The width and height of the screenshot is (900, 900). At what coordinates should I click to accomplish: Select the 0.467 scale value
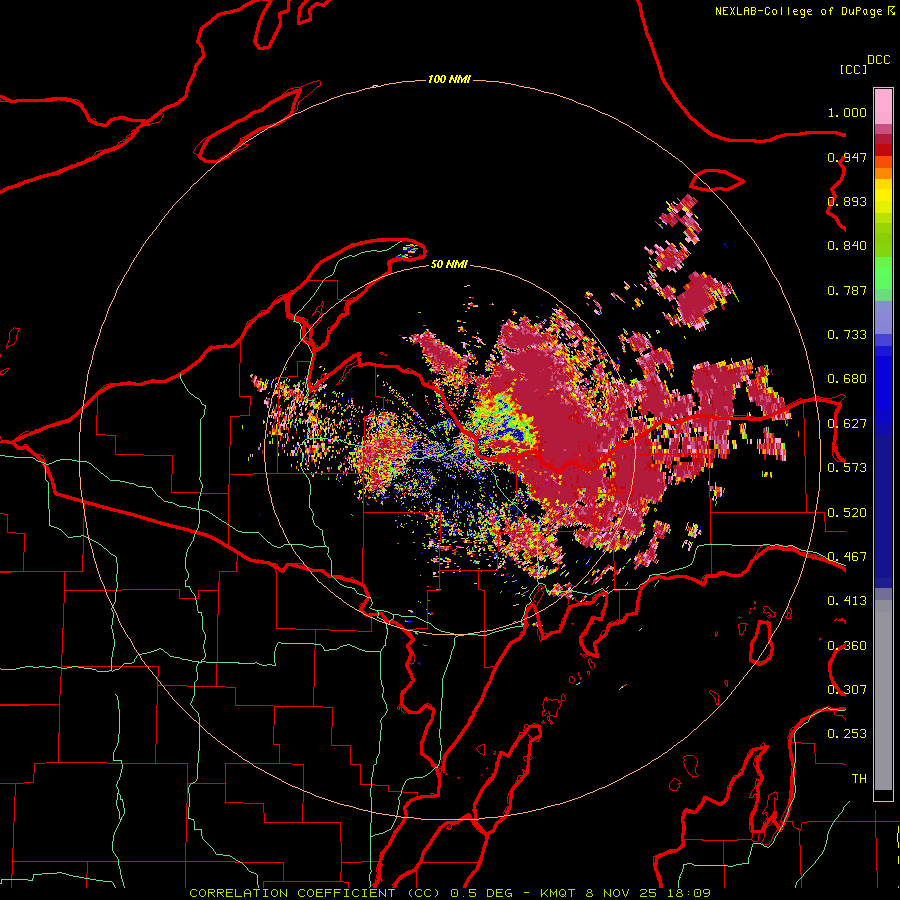(x=847, y=557)
